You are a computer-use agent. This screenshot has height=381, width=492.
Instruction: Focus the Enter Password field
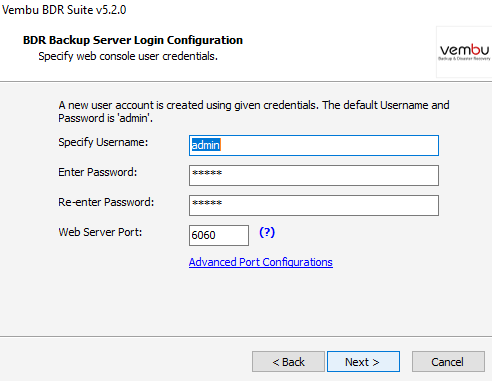coord(314,175)
